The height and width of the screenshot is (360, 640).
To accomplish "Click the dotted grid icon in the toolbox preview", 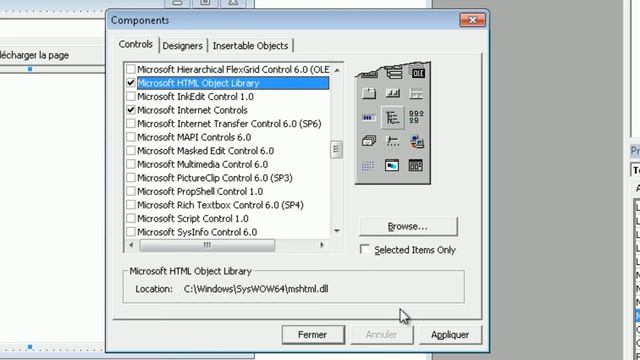I will (x=368, y=165).
